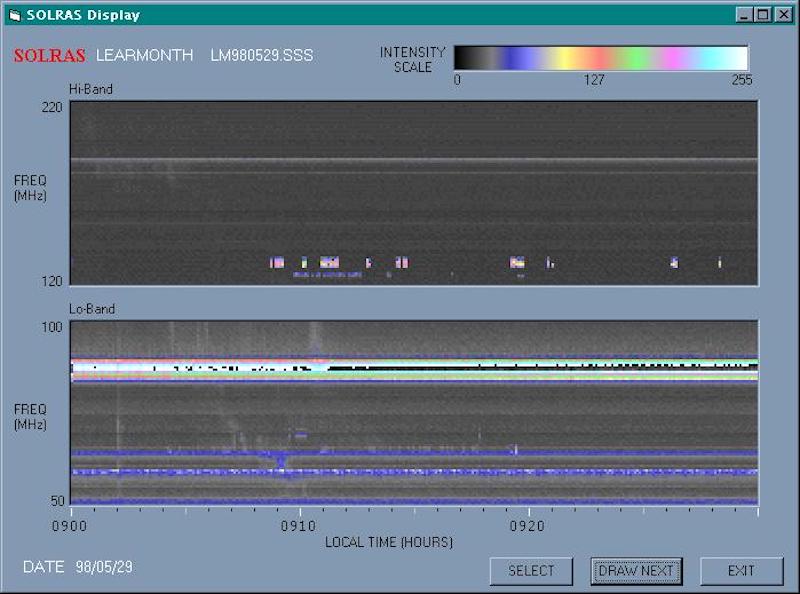Close the SOLRAS Display window
Screen dimensions: 800x594
pos(782,15)
